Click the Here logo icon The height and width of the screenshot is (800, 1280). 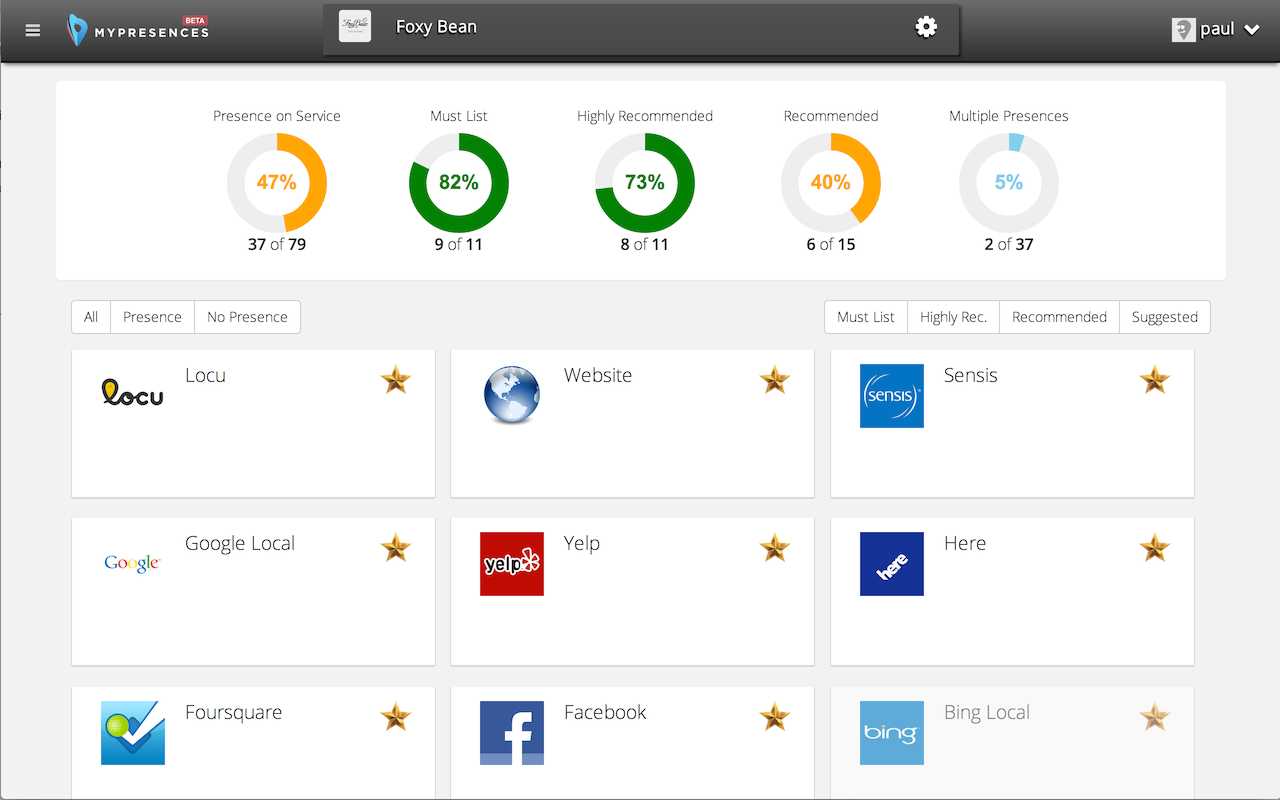(x=892, y=564)
